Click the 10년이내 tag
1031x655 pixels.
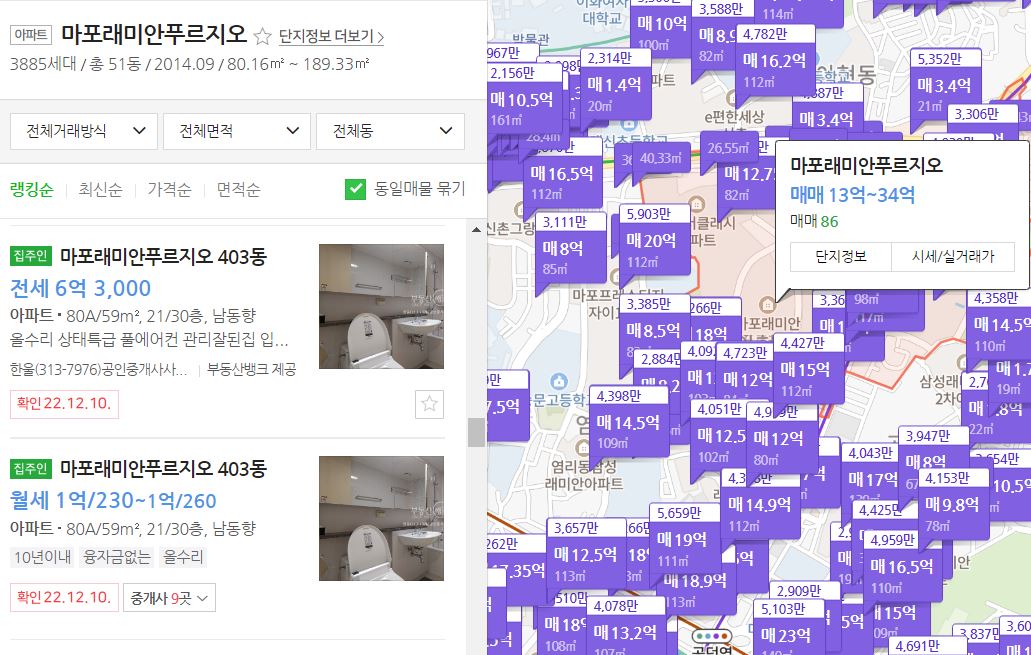pyautogui.click(x=43, y=557)
